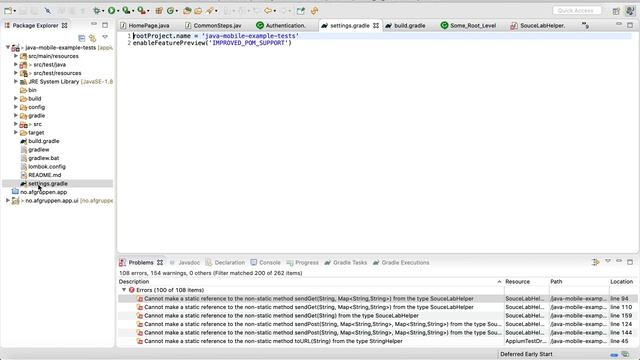The height and width of the screenshot is (360, 640).
Task: Expand the JRE System Library node
Action: coord(16,82)
